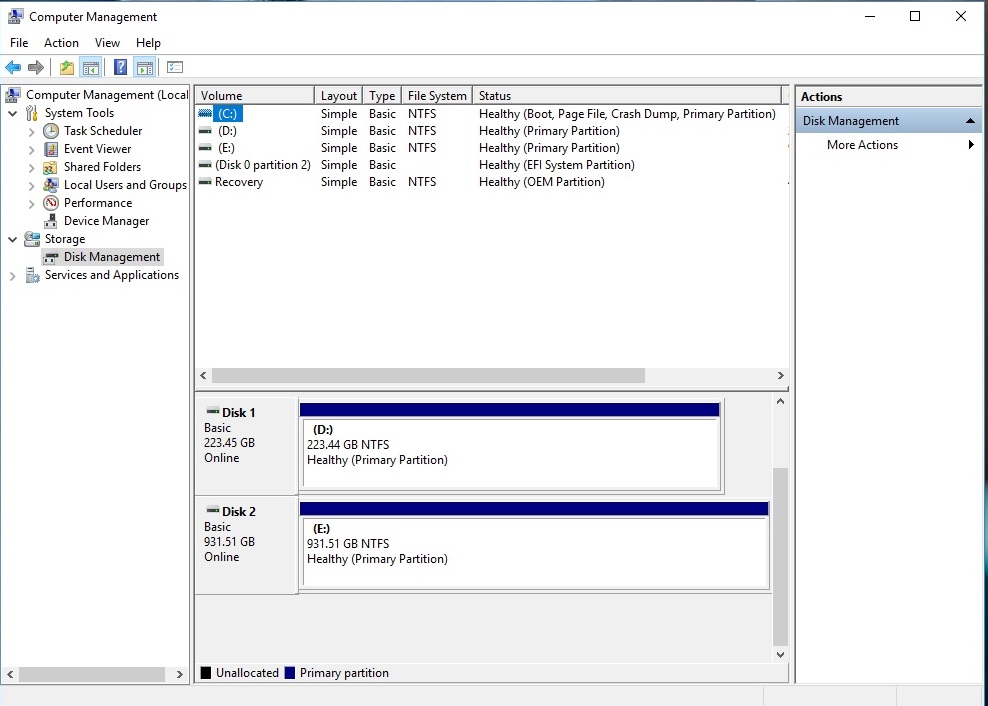This screenshot has width=988, height=706.
Task: Click the Computer Management window title icon
Action: (15, 16)
